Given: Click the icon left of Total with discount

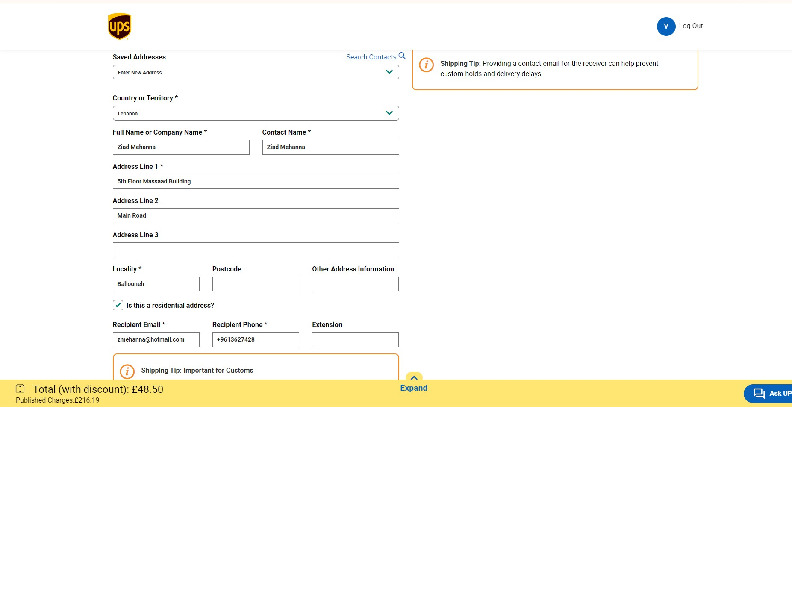Looking at the screenshot, I should 21,388.
